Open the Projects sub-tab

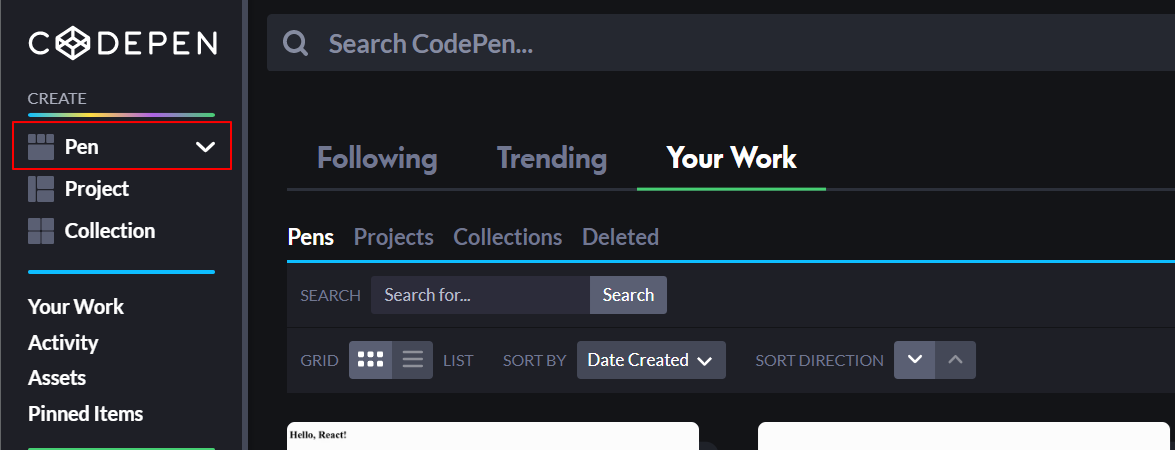[x=393, y=237]
